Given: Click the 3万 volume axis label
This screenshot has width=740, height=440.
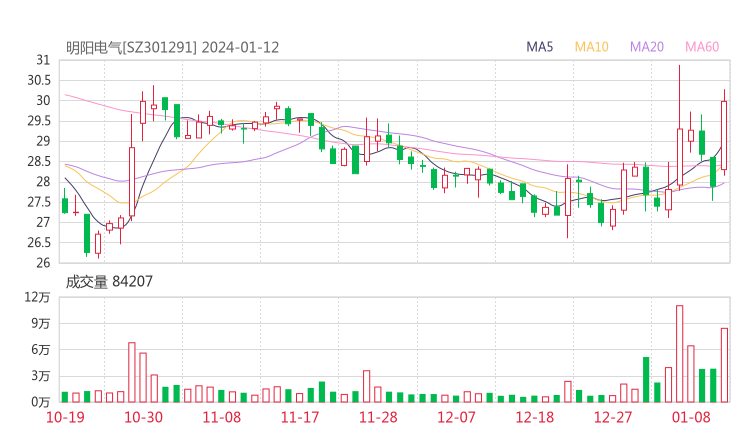Looking at the screenshot, I should (x=41, y=376).
